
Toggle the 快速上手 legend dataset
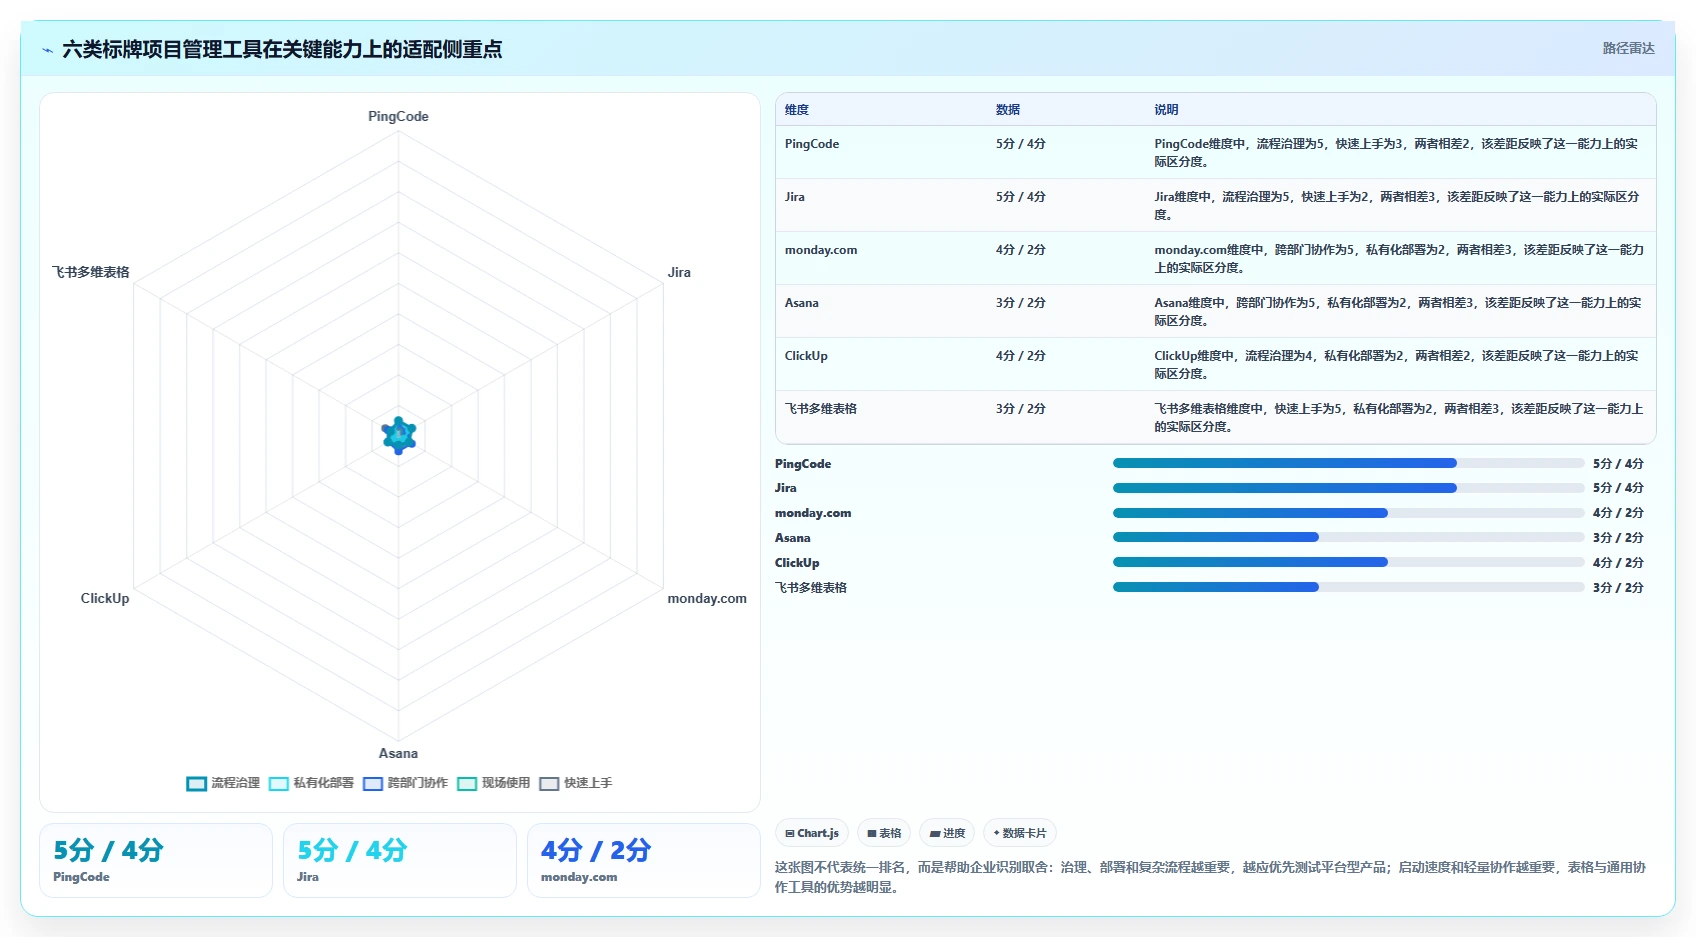coord(575,783)
